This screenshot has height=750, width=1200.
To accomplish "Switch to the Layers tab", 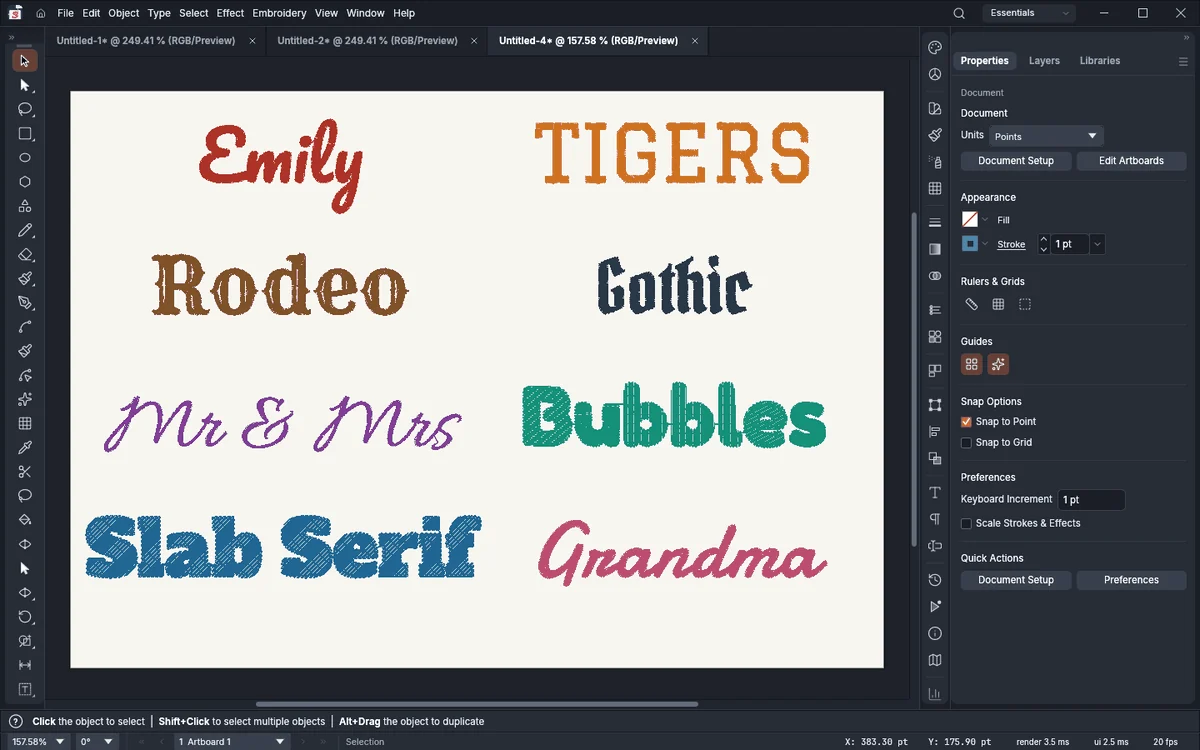I will coord(1044,61).
